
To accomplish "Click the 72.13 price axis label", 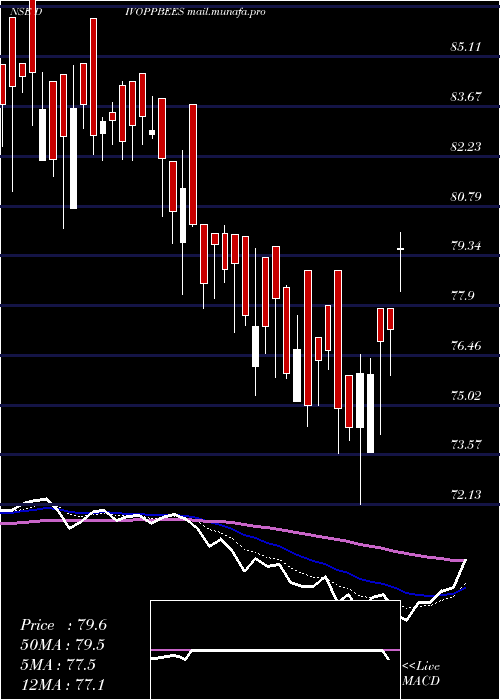I will tap(466, 495).
